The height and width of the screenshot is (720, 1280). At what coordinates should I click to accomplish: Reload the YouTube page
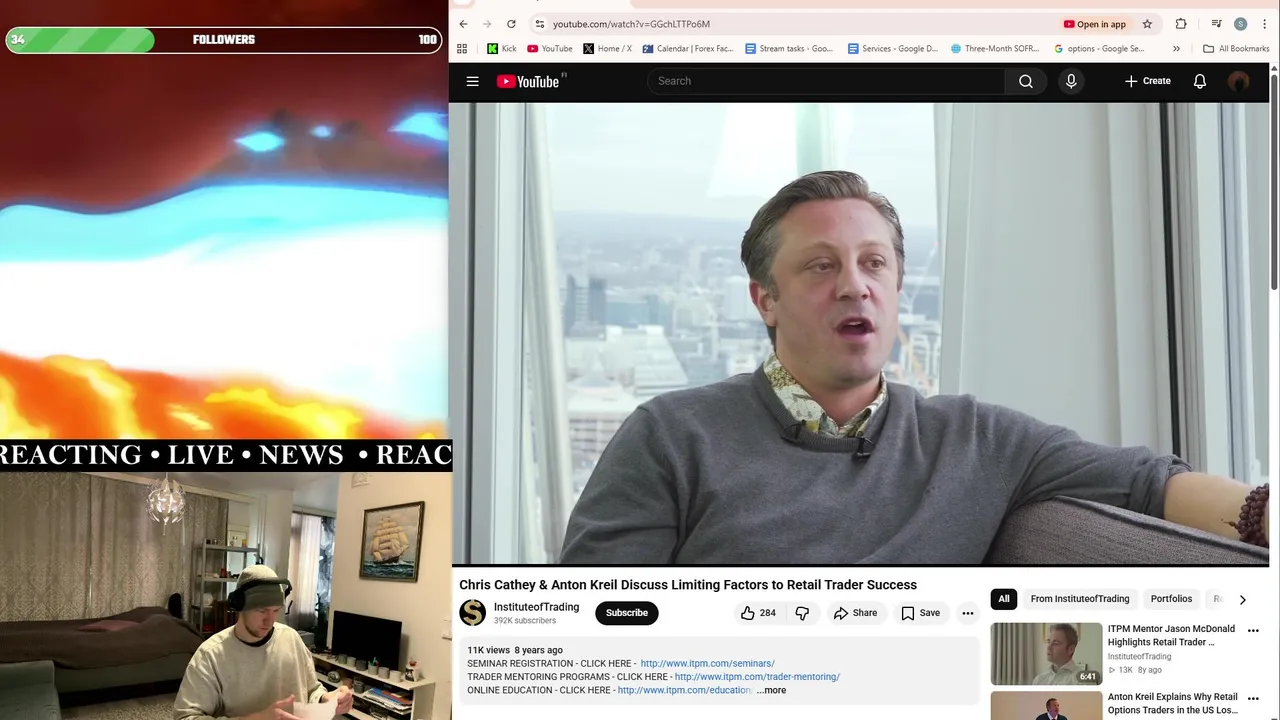coord(511,24)
